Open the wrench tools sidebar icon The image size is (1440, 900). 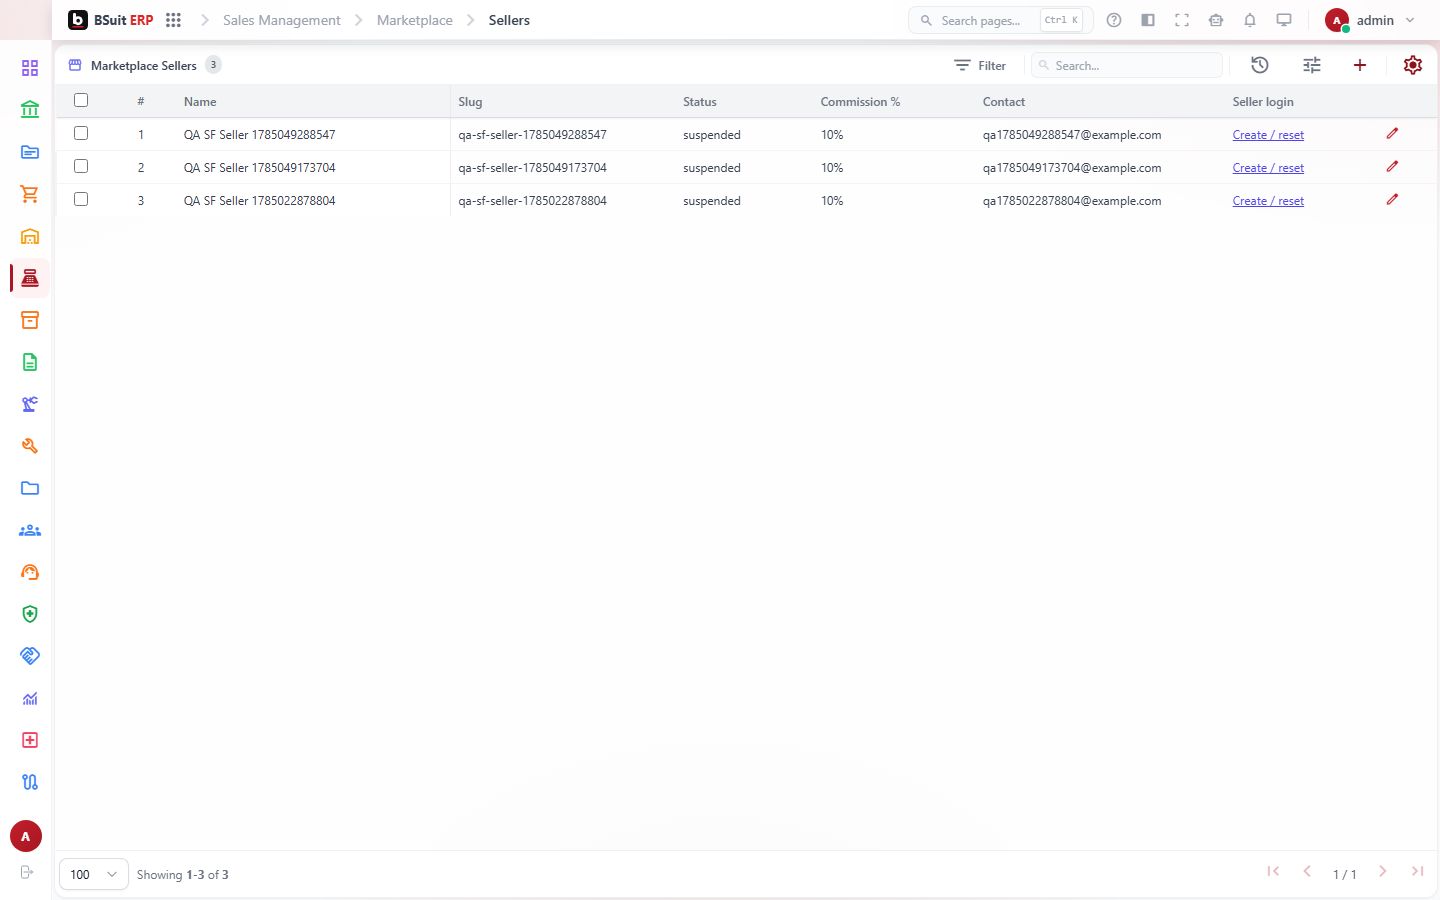point(30,446)
